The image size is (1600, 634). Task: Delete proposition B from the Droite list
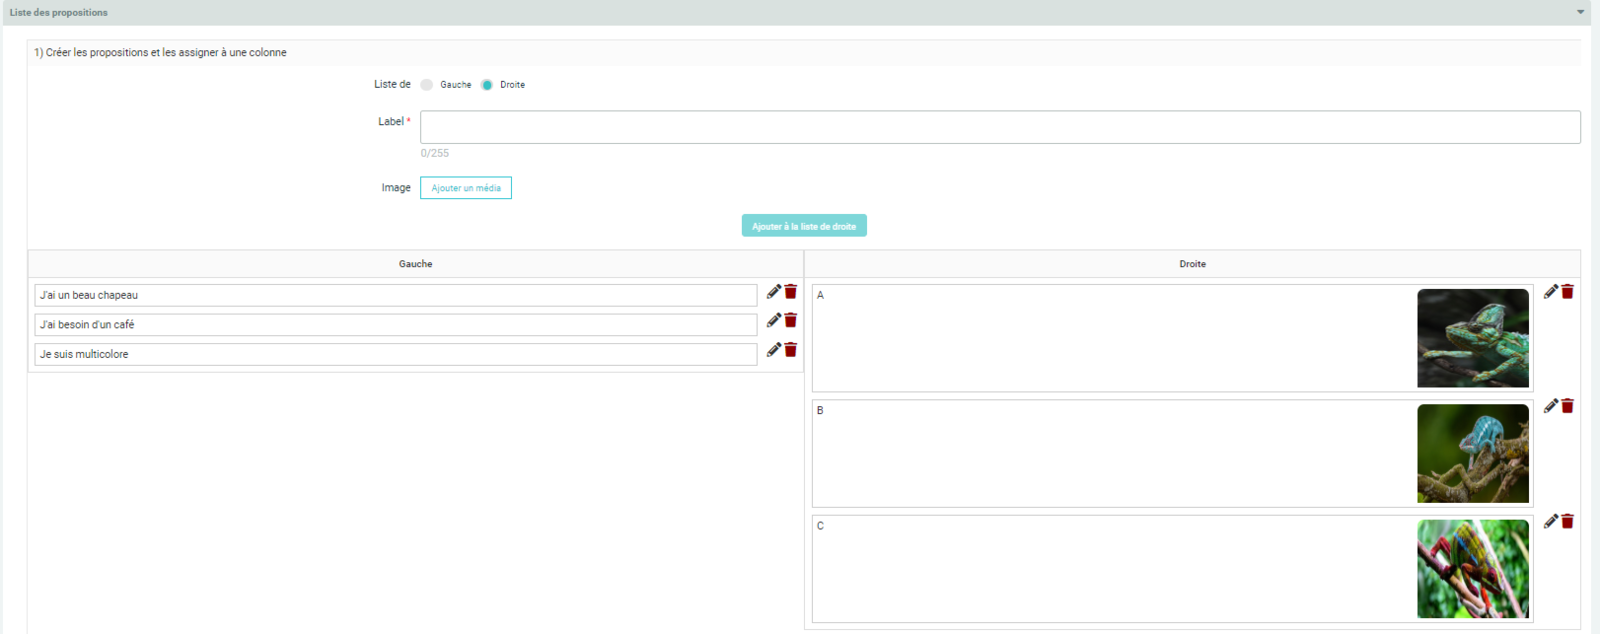click(x=1568, y=406)
